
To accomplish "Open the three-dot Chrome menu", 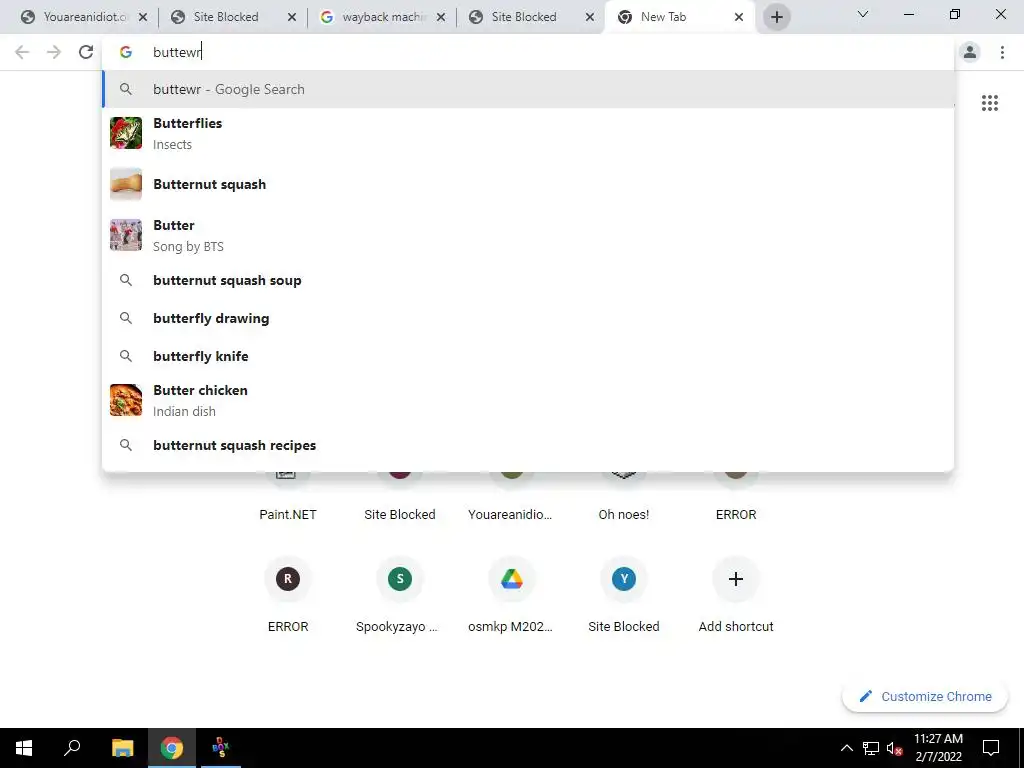I will 1002,52.
